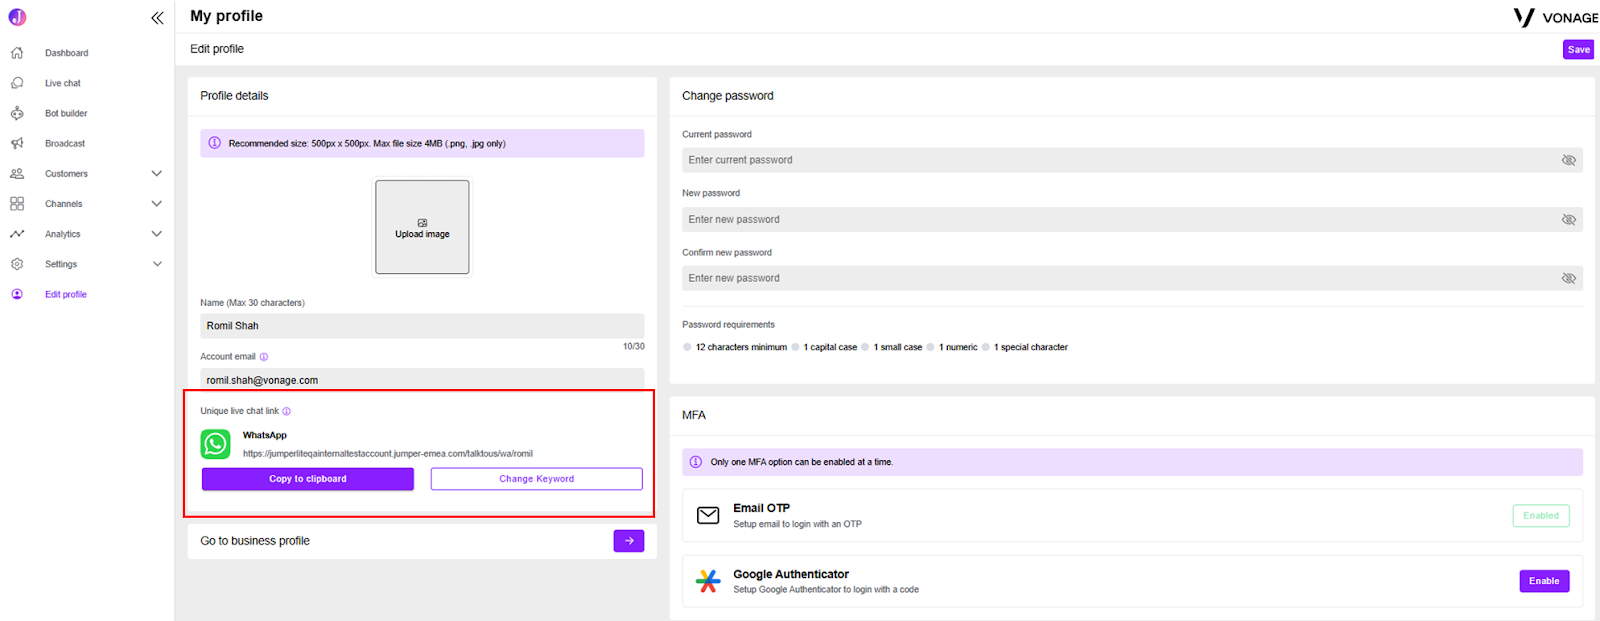This screenshot has width=1600, height=621.
Task: Select Edit profile in the sidebar
Action: point(66,294)
